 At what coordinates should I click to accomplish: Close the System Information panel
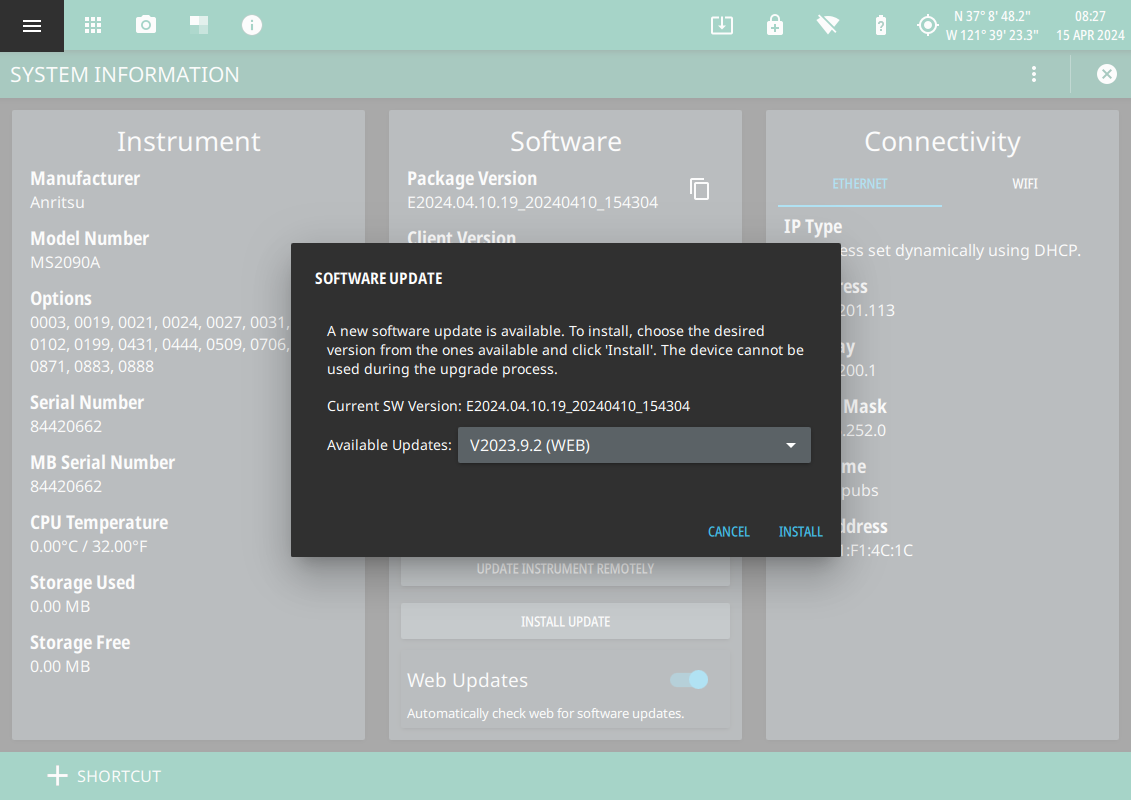[x=1106, y=74]
